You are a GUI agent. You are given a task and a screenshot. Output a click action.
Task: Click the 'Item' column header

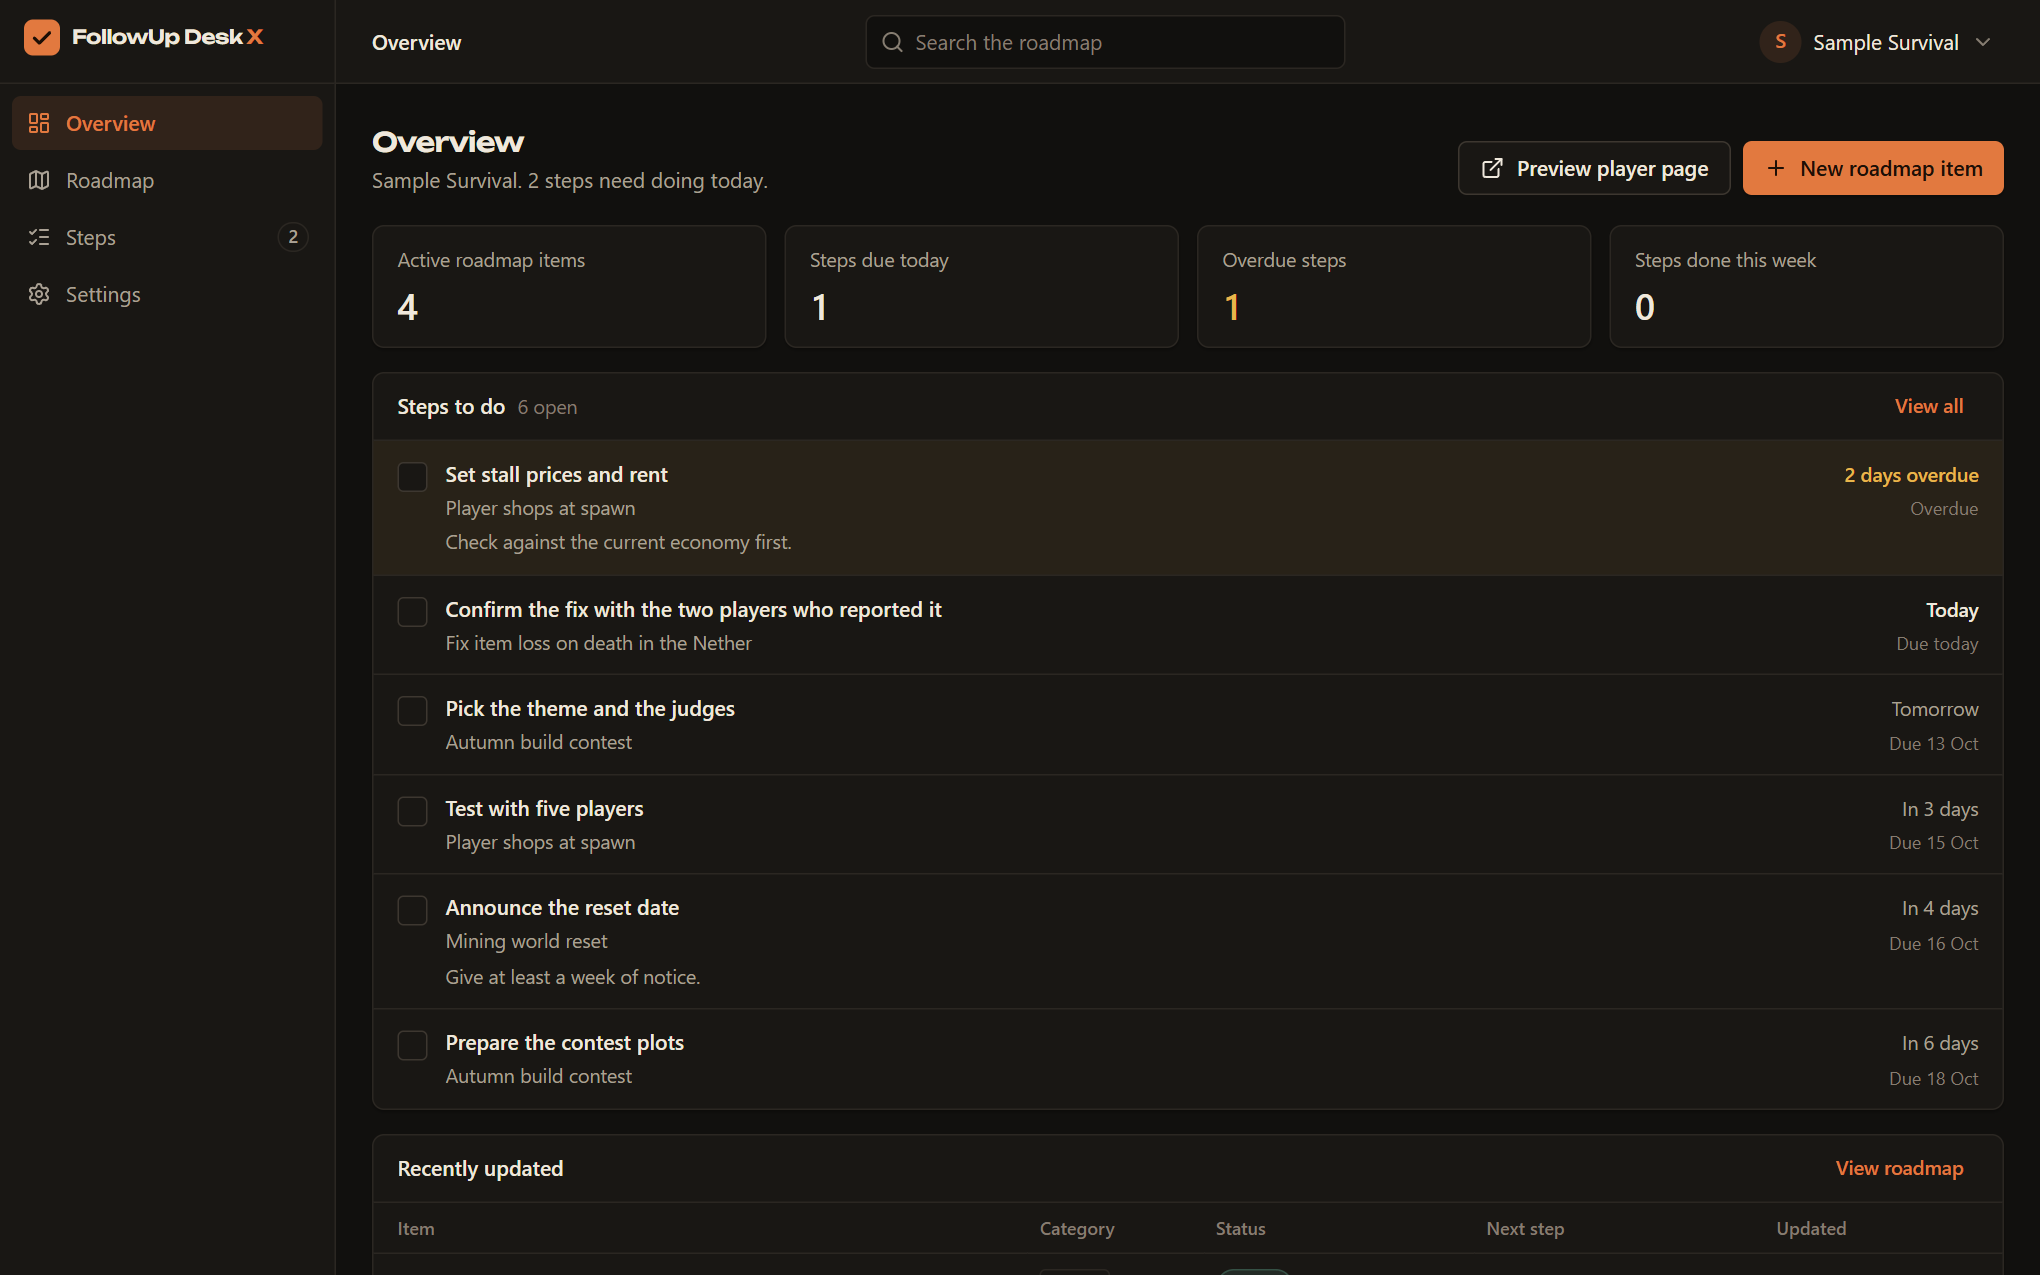click(x=416, y=1228)
